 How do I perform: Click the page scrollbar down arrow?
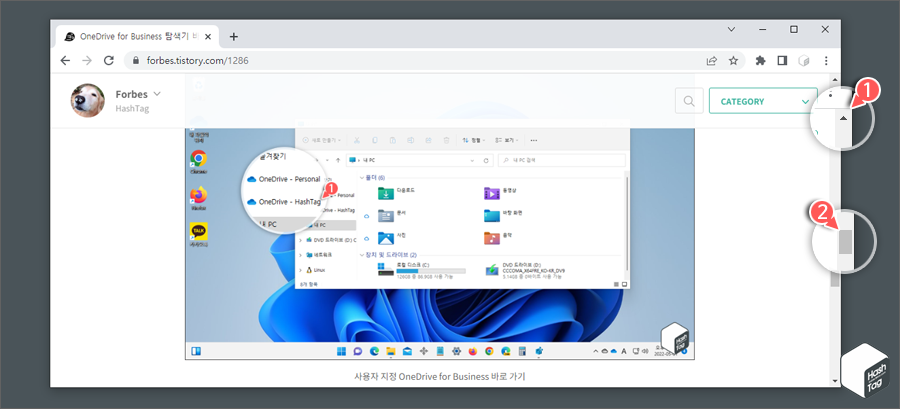coord(835,380)
